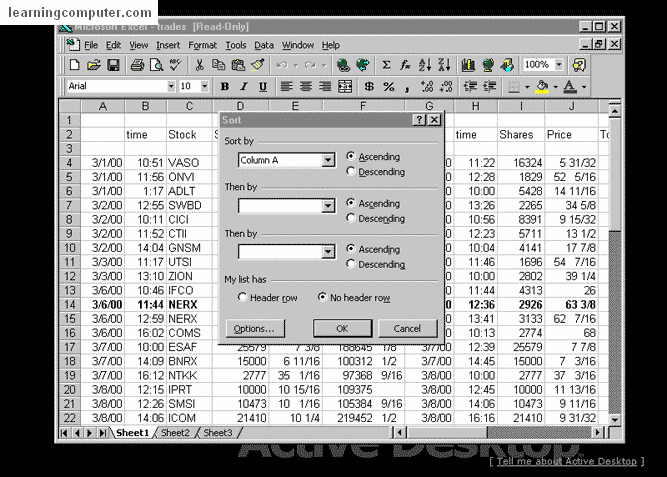Click the Cut scissors icon
667x477 pixels.
199,65
